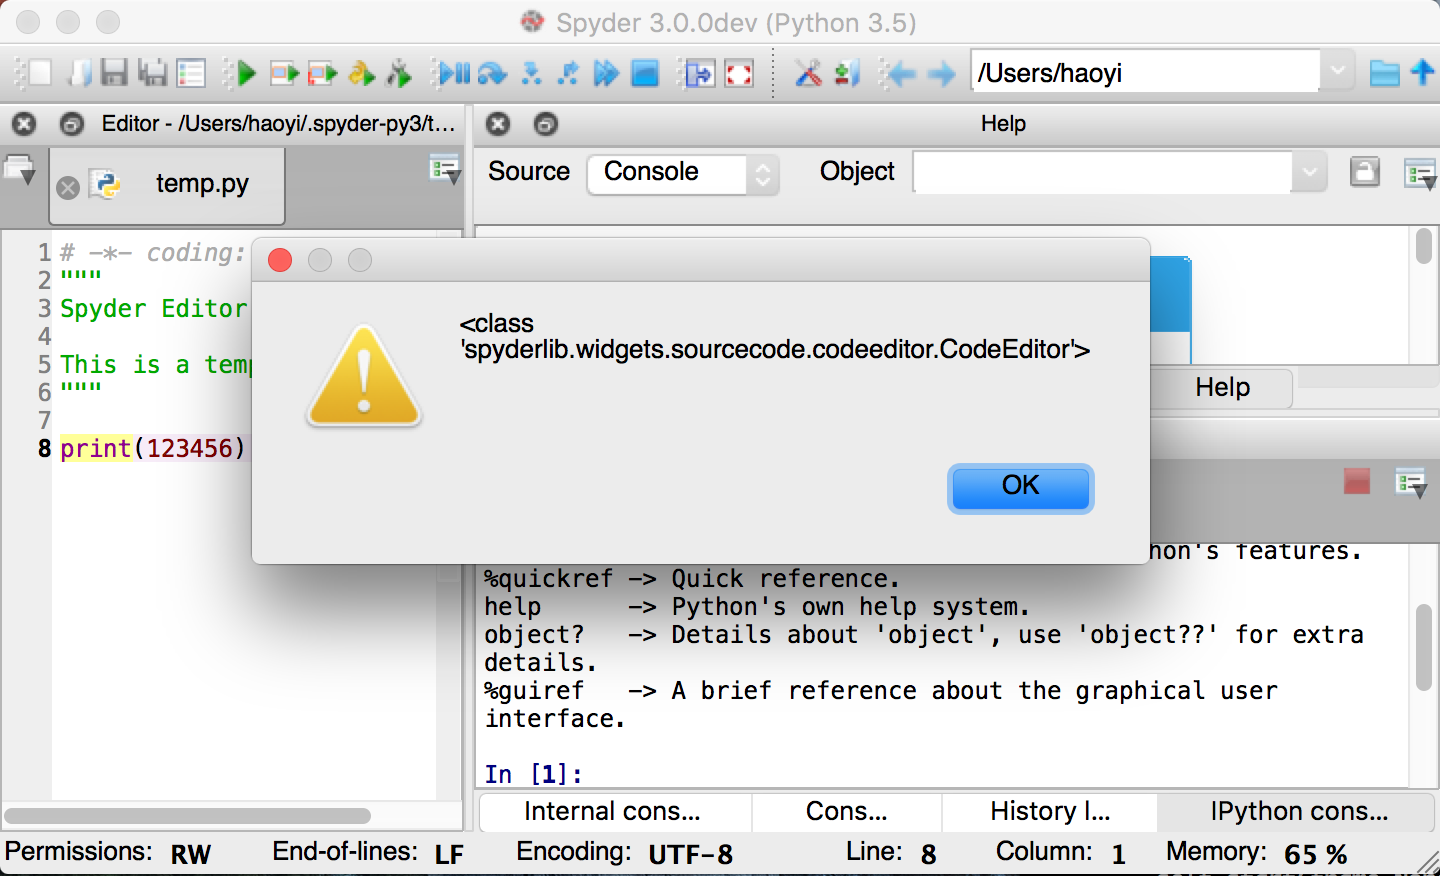This screenshot has height=876, width=1440.
Task: Click the red stop button in the console
Action: [x=1357, y=482]
